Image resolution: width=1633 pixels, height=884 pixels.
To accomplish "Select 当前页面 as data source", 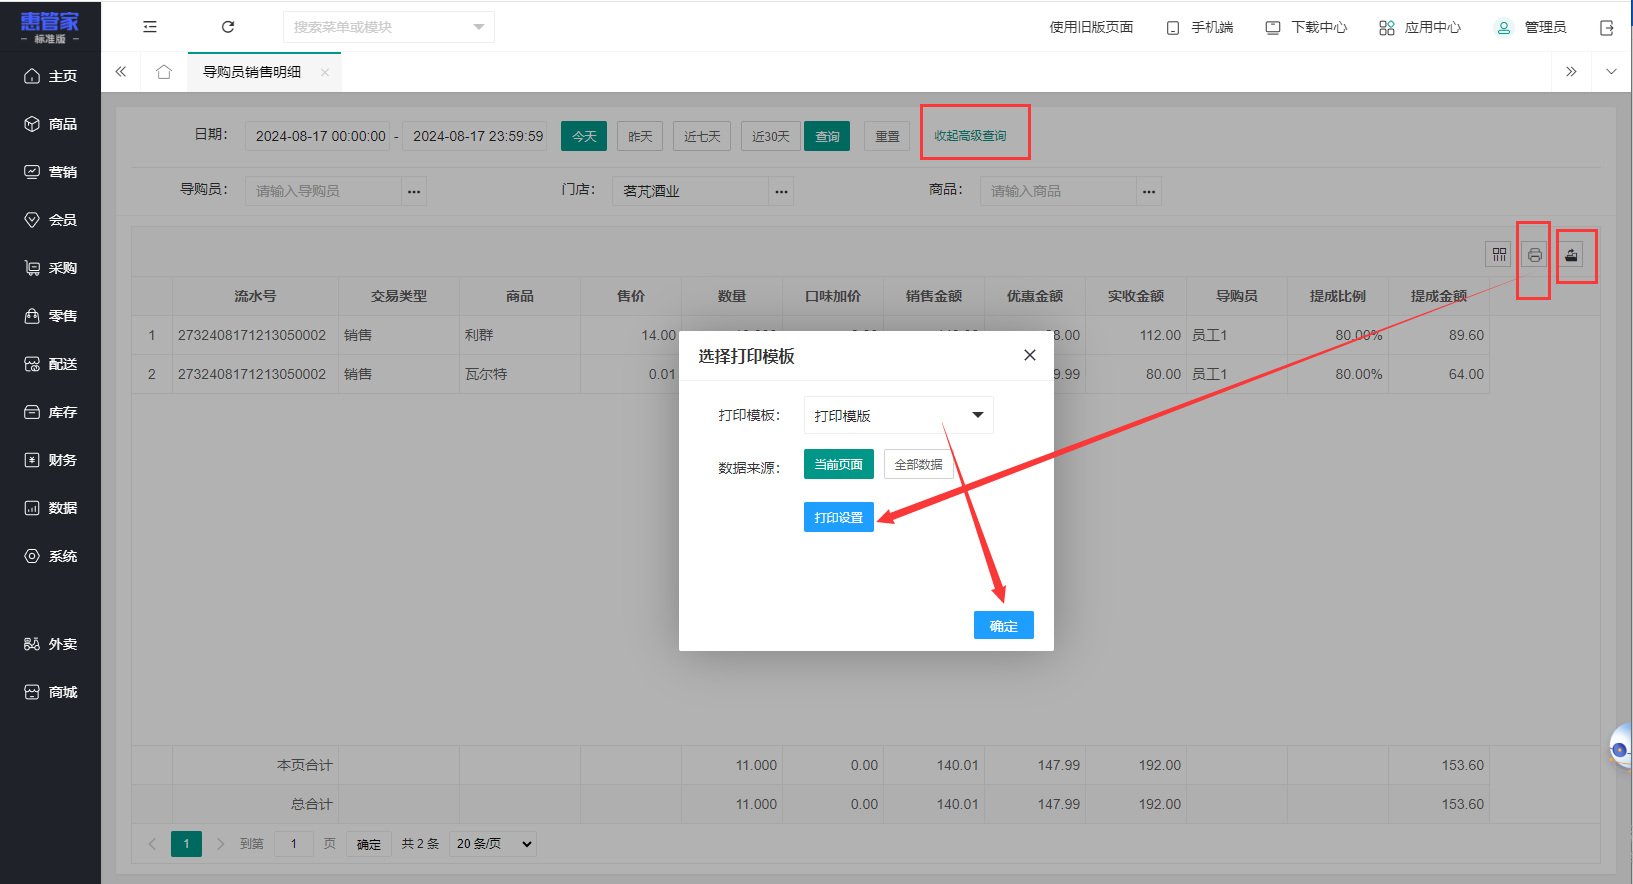I will pos(839,464).
